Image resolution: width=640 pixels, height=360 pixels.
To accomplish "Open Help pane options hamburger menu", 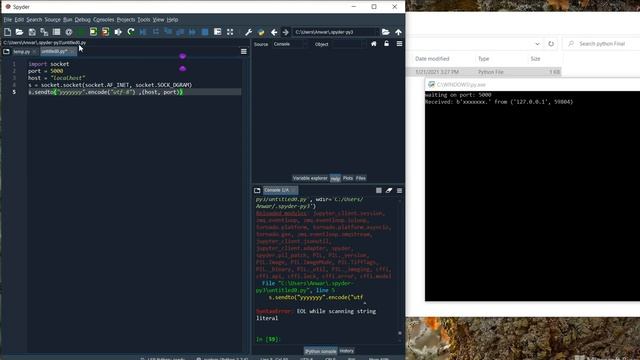I will (399, 44).
